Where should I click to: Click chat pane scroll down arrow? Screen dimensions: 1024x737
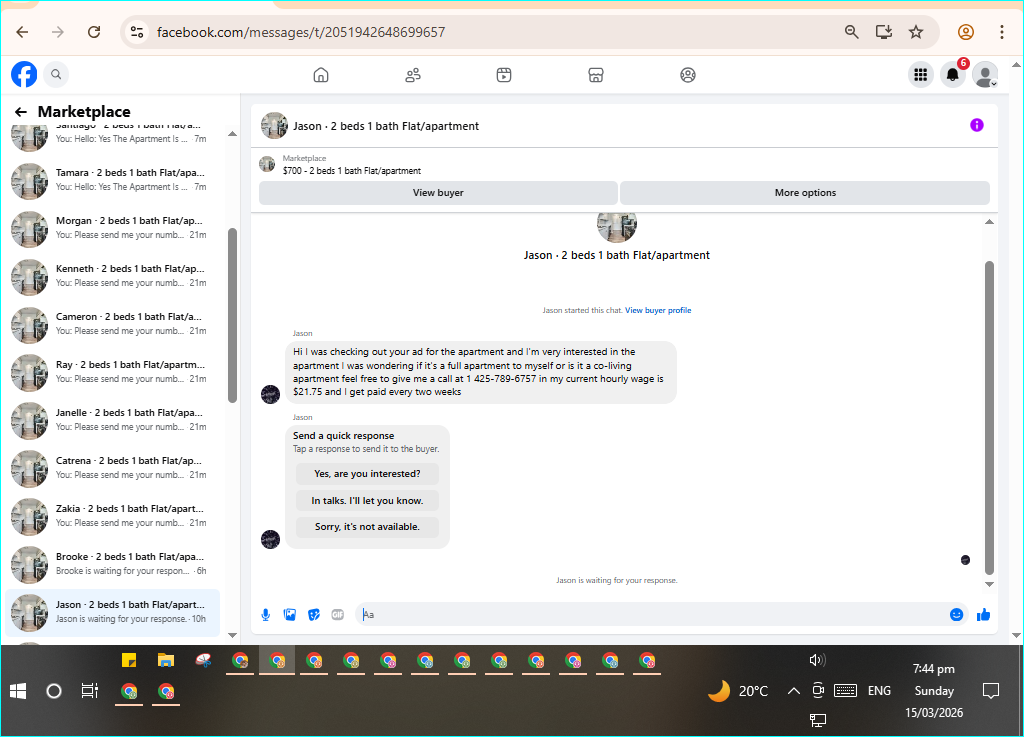coord(989,584)
